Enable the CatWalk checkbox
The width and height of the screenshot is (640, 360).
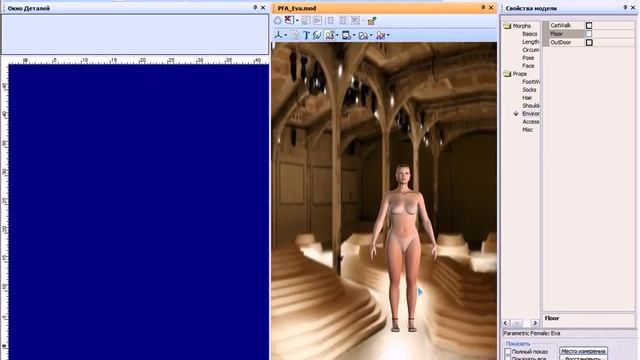click(x=589, y=25)
